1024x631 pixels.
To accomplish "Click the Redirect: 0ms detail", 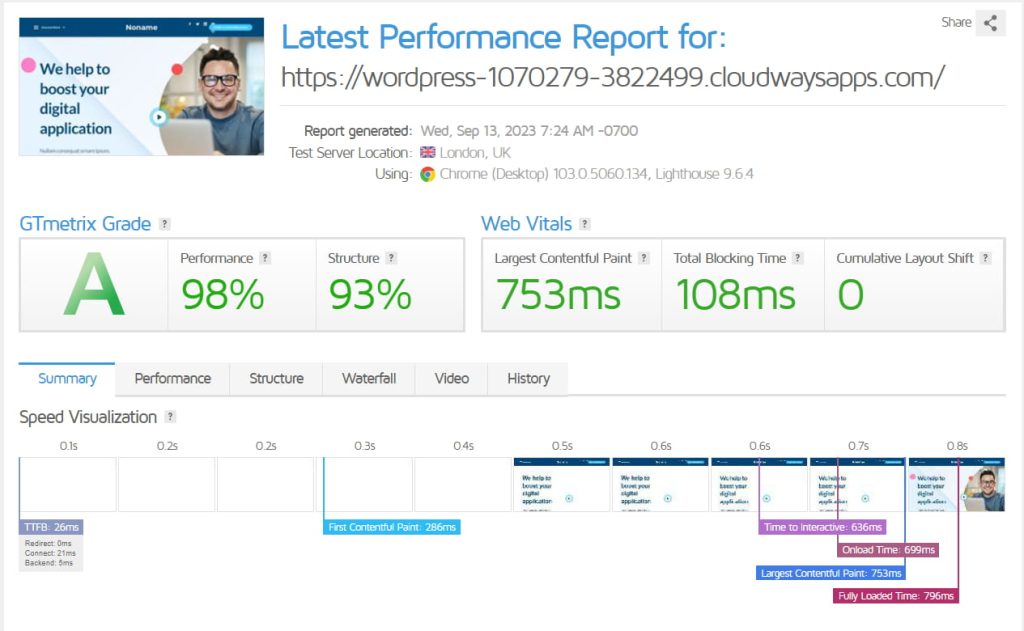I will pyautogui.click(x=48, y=543).
